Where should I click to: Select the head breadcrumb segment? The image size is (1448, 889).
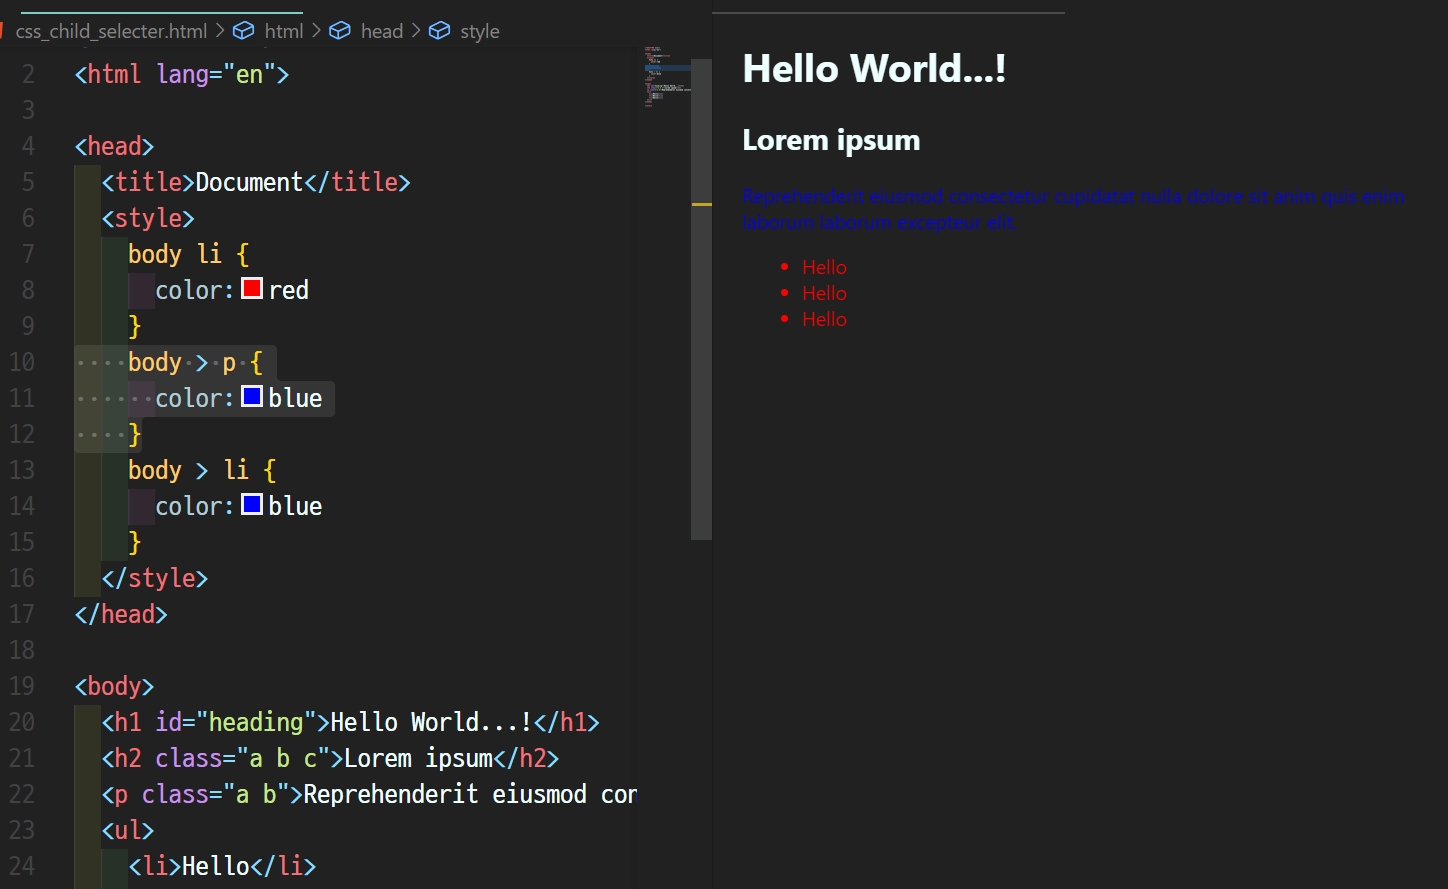(382, 31)
